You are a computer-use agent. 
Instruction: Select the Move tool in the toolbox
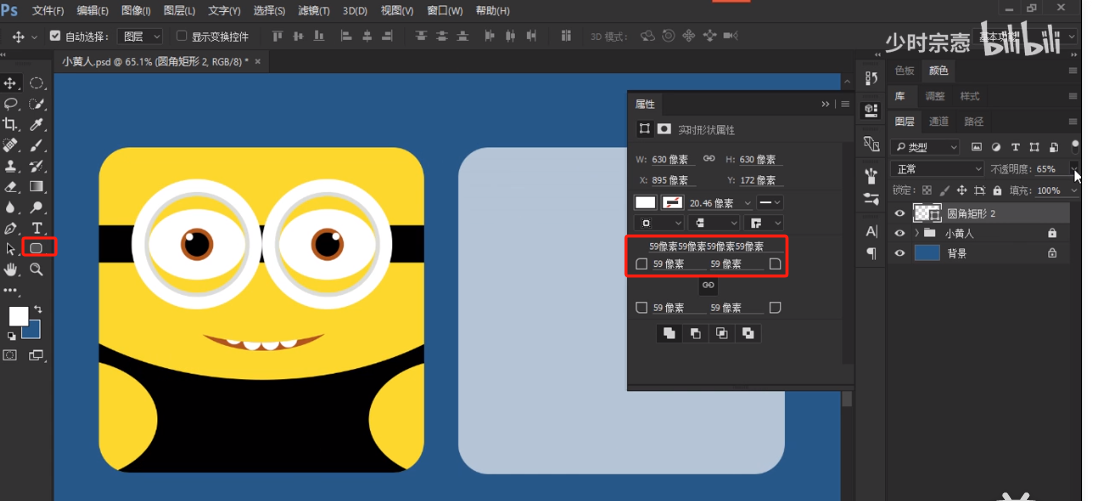click(10, 84)
